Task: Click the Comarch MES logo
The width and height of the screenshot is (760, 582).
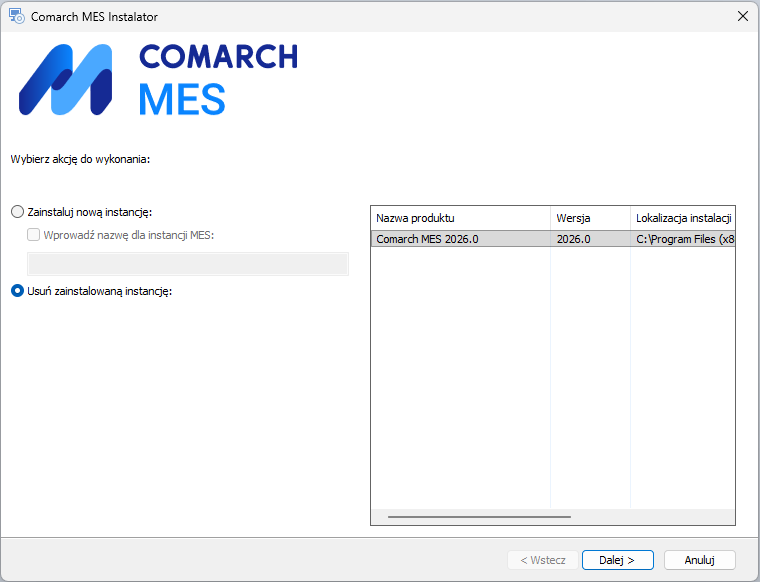Action: click(158, 79)
